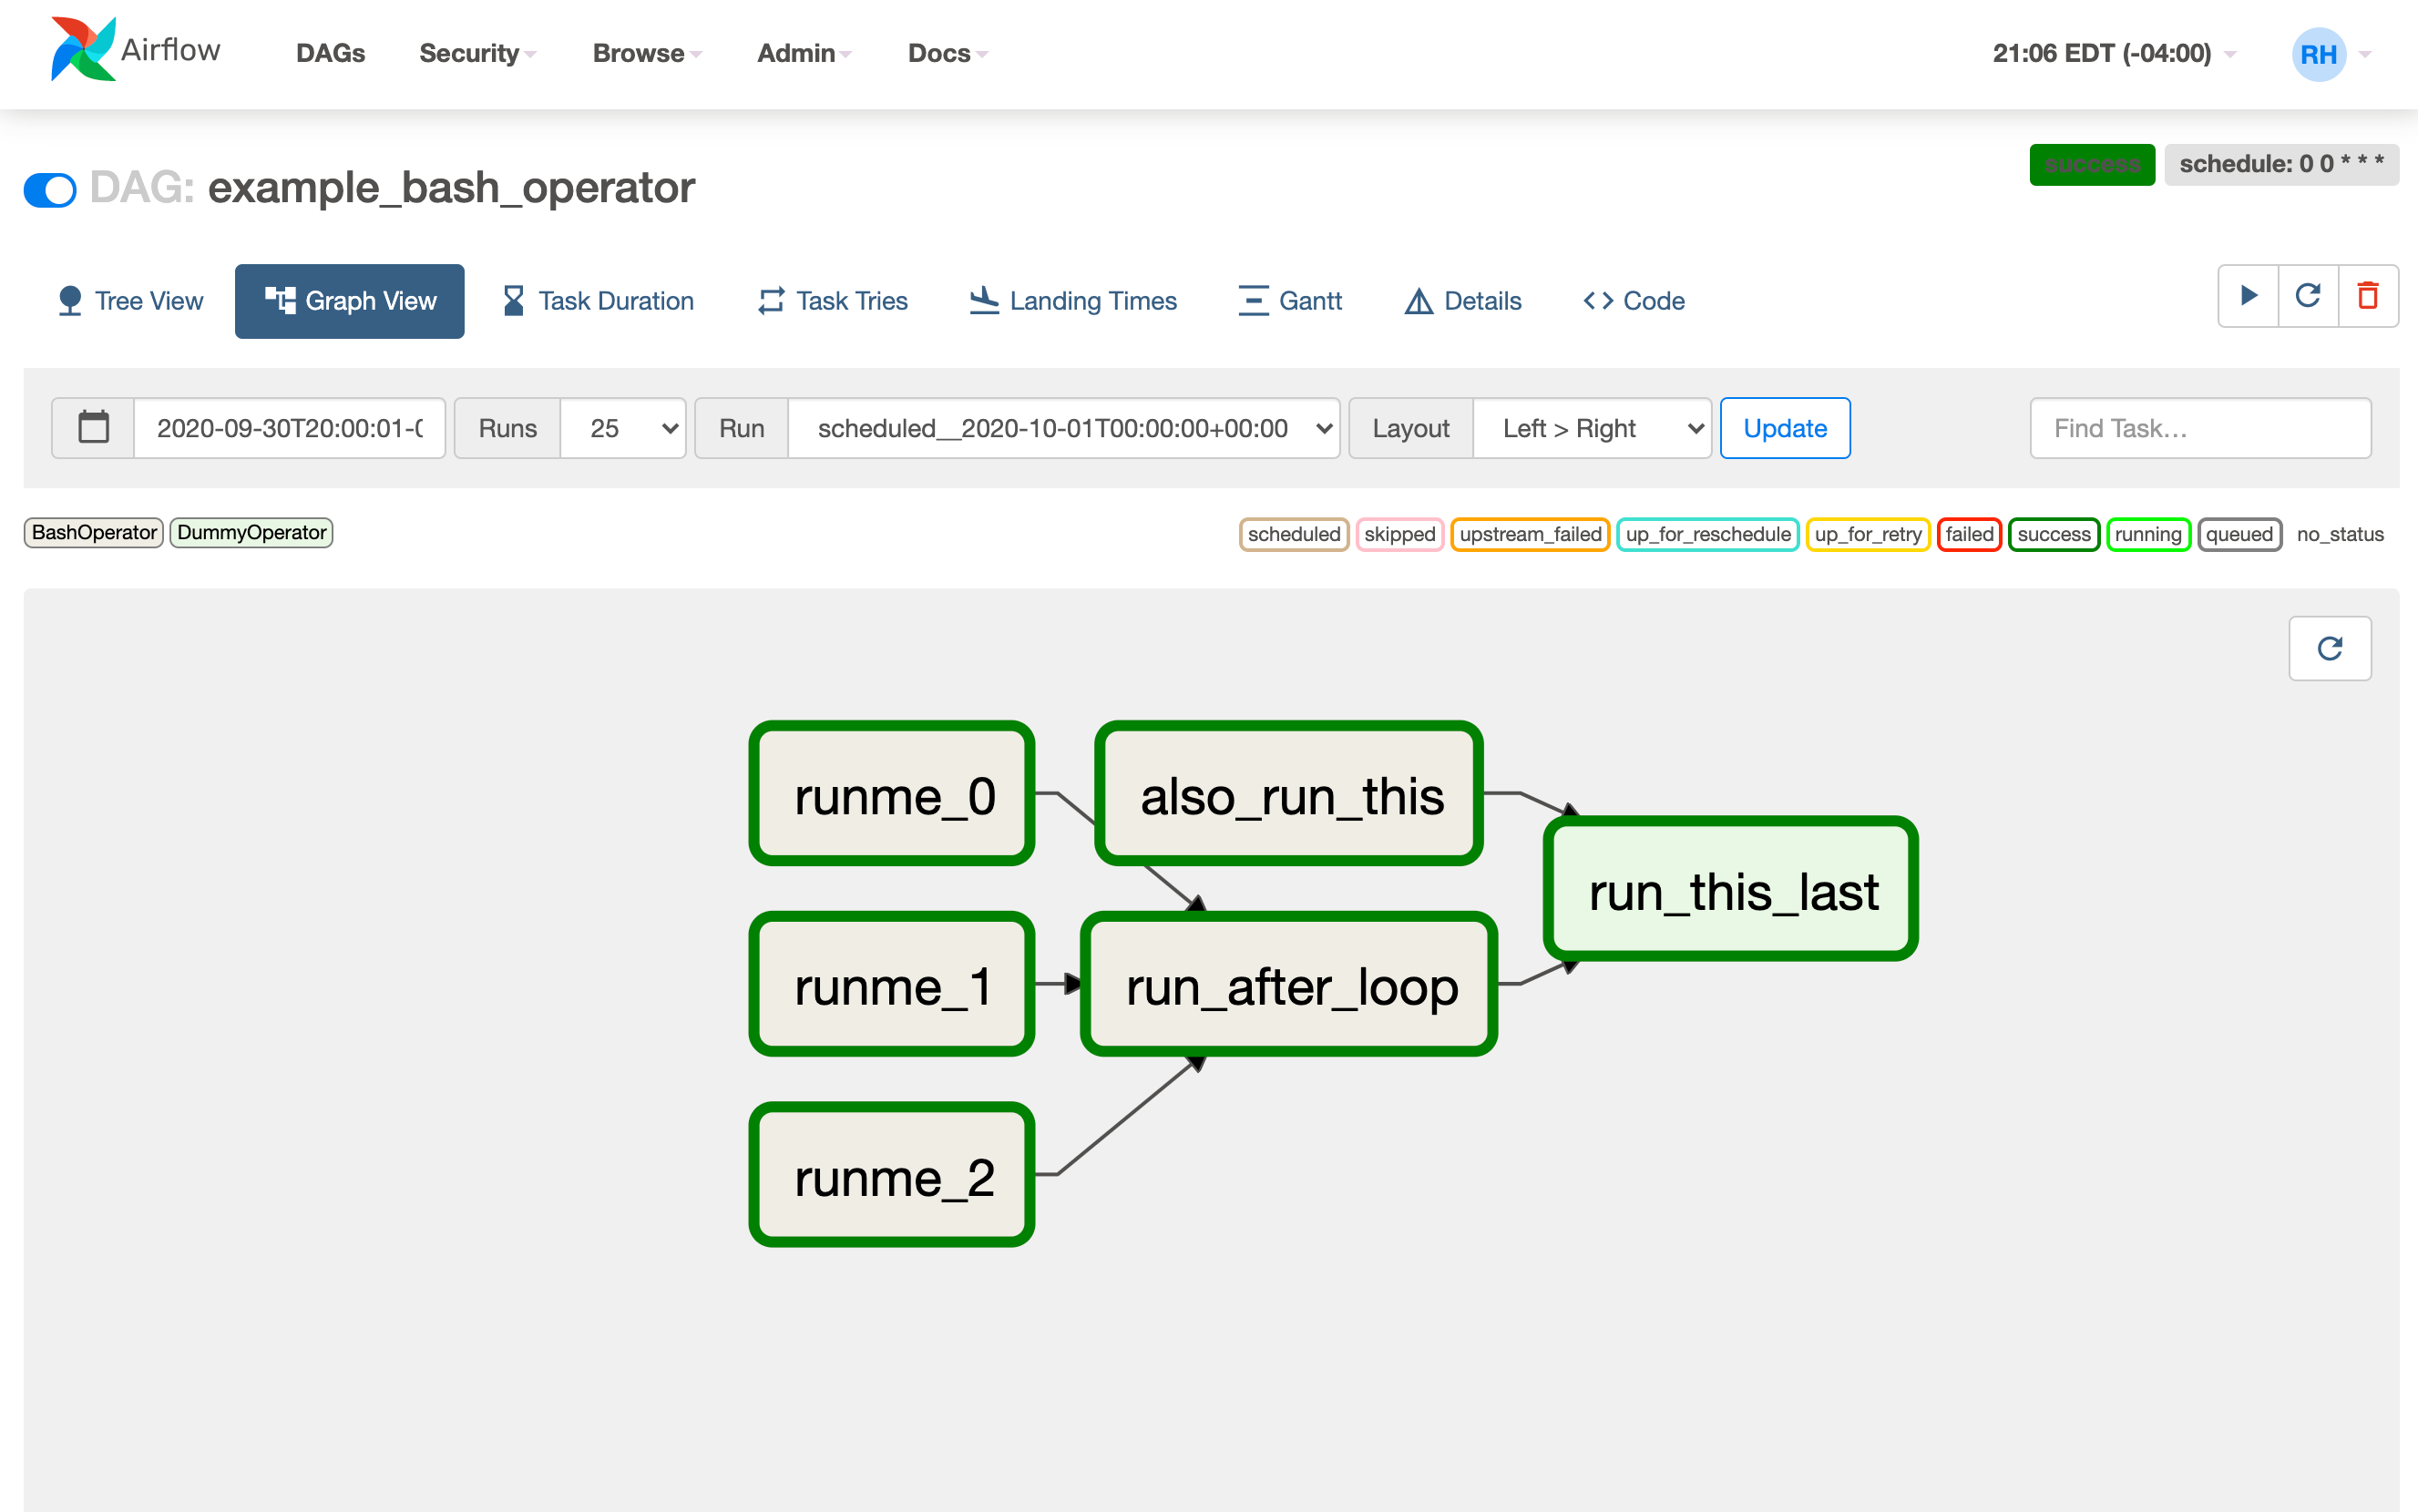The height and width of the screenshot is (1512, 2418).
Task: Toggle the BashOperator filter tag
Action: click(94, 531)
